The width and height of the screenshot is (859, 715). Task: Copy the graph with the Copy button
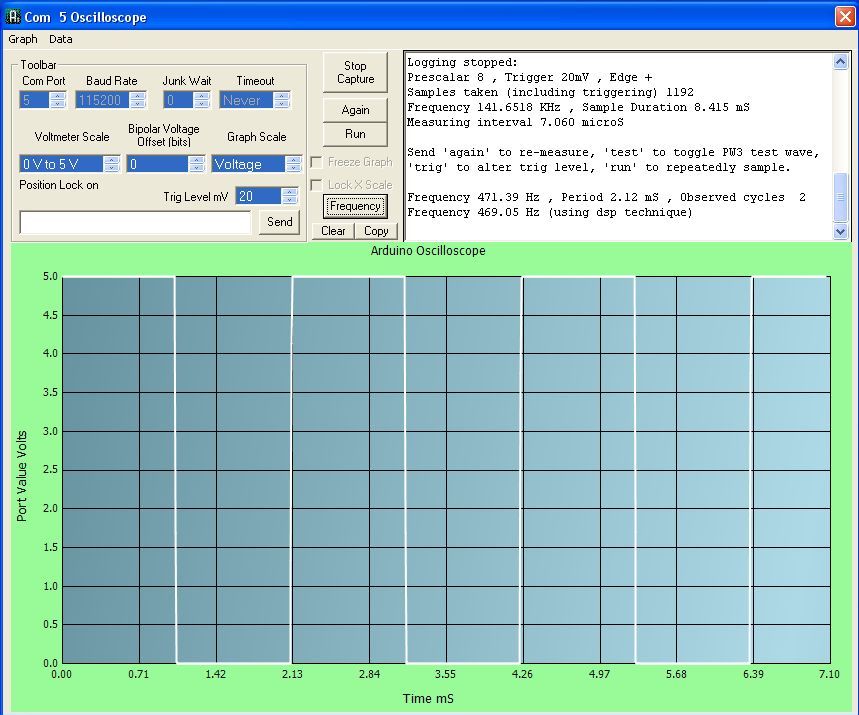coord(376,231)
